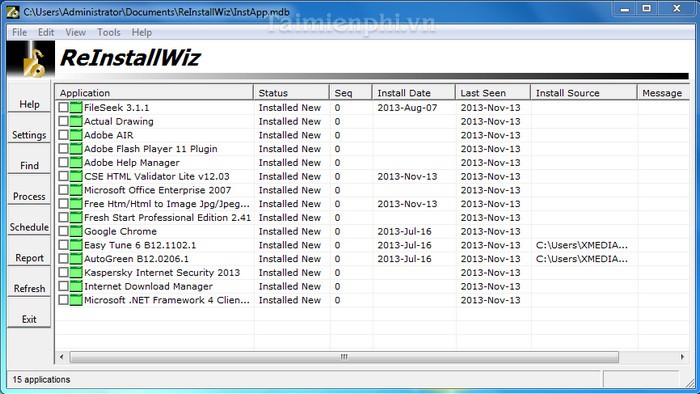Refresh the application list

[29, 283]
